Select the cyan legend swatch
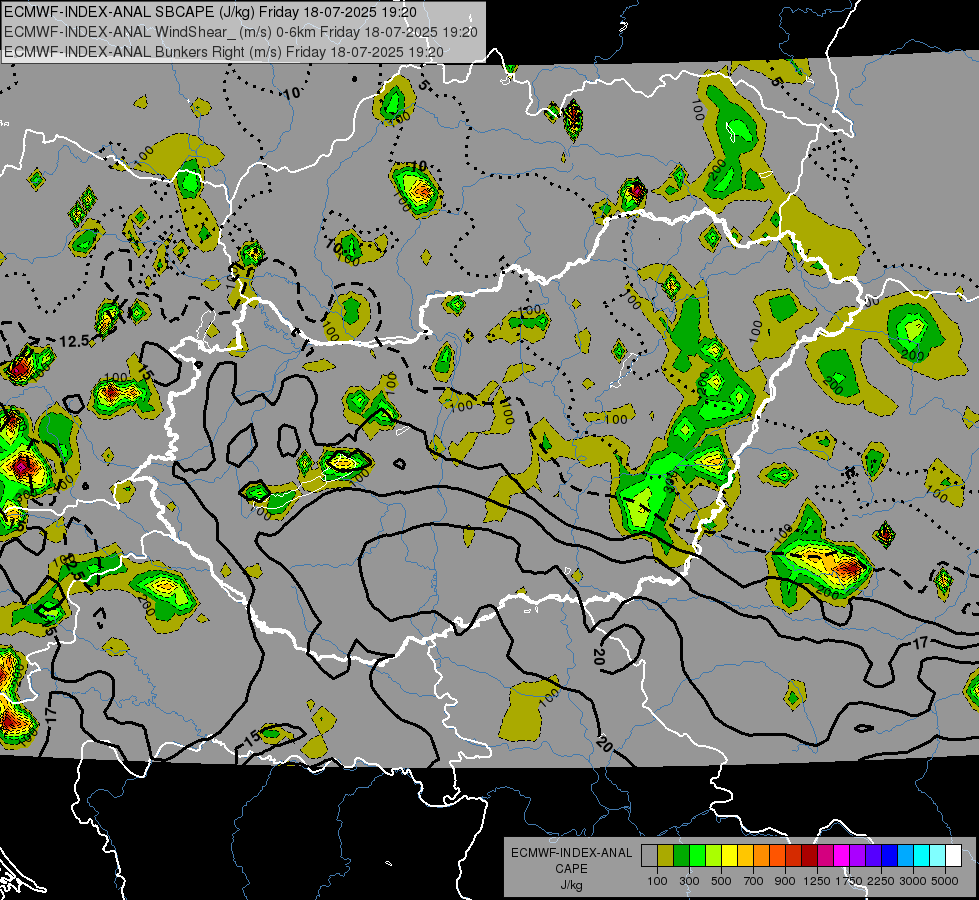Image resolution: width=979 pixels, height=900 pixels. click(922, 856)
